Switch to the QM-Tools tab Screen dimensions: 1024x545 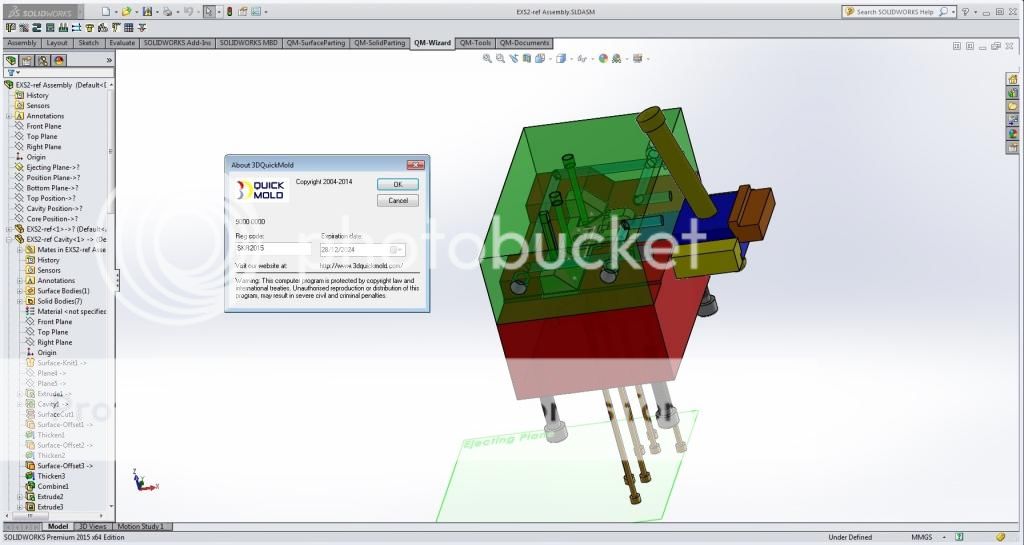coord(475,43)
